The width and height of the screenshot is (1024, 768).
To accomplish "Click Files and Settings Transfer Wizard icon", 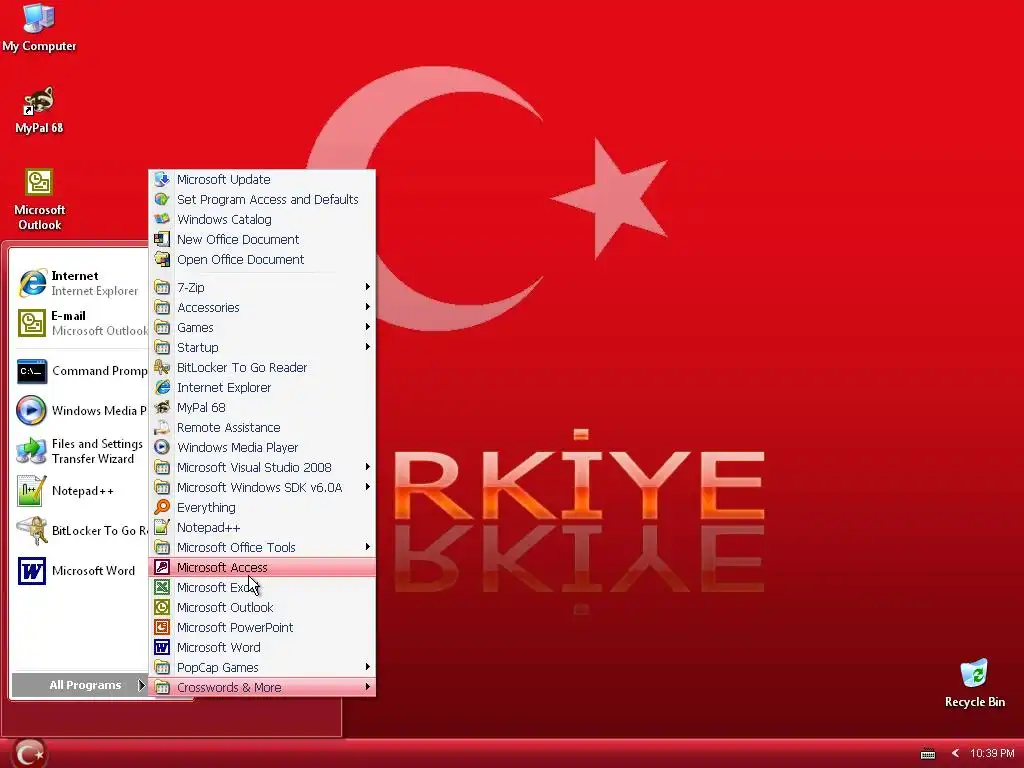I will [31, 451].
